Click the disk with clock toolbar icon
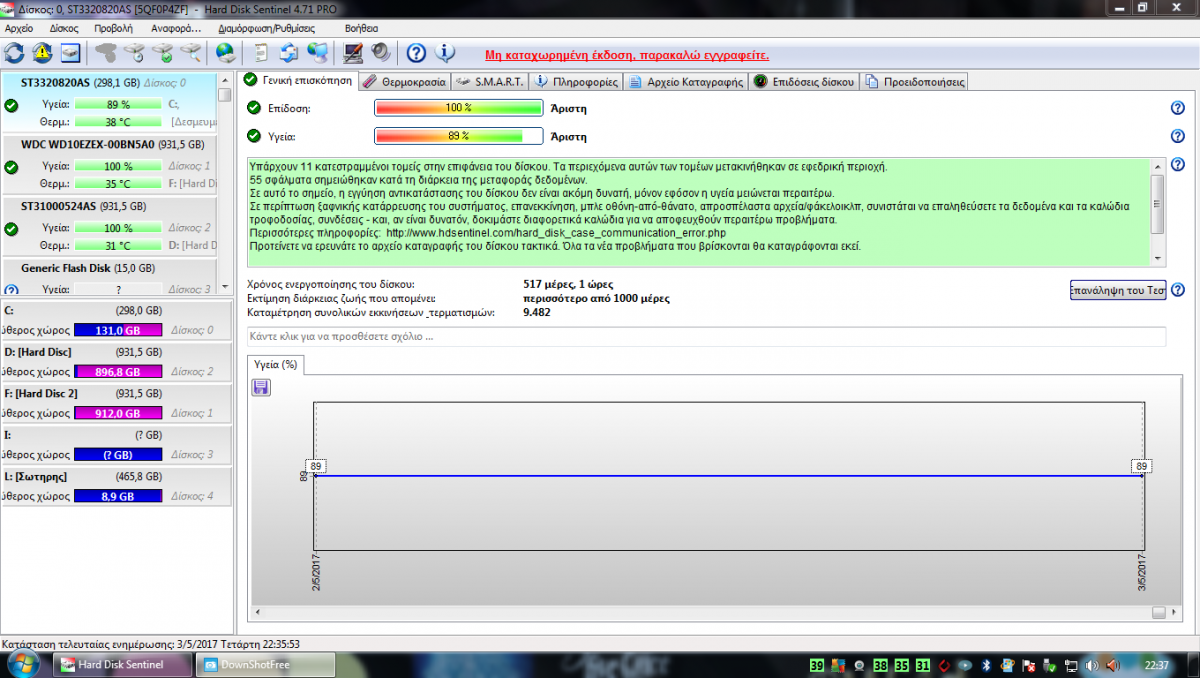The image size is (1200, 678). click(x=134, y=52)
